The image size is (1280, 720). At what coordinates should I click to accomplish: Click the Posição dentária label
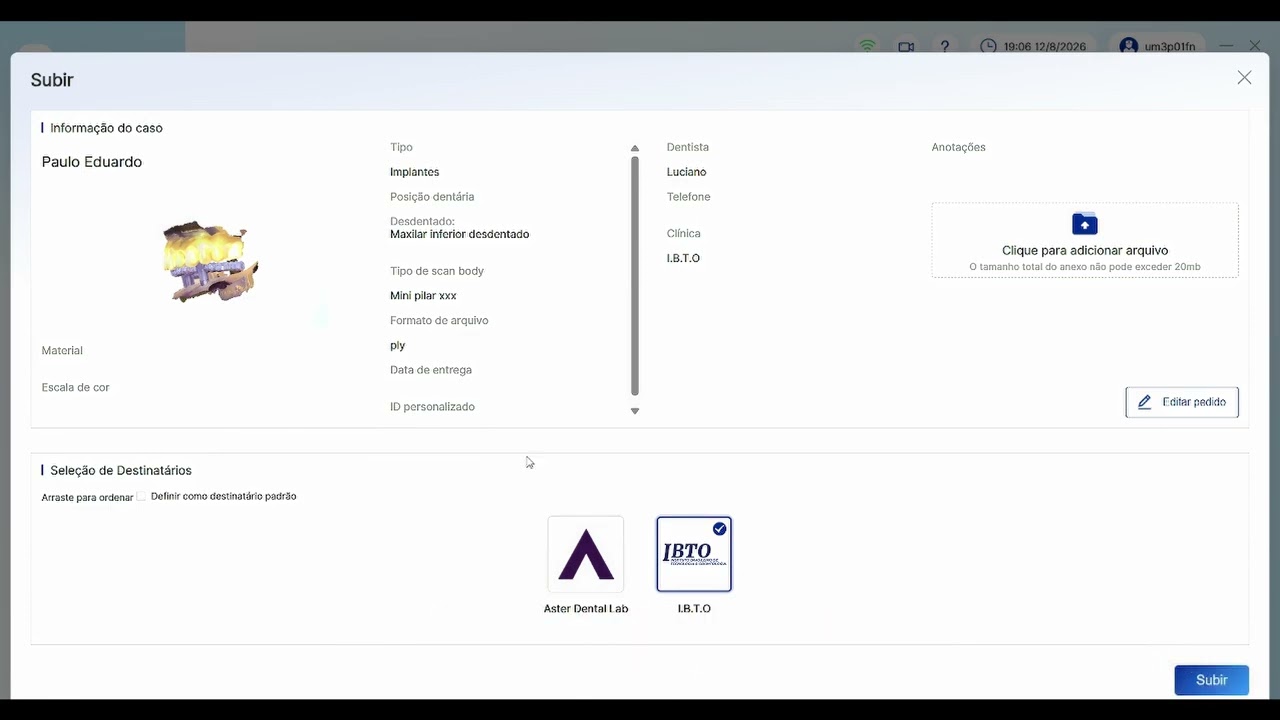(432, 197)
